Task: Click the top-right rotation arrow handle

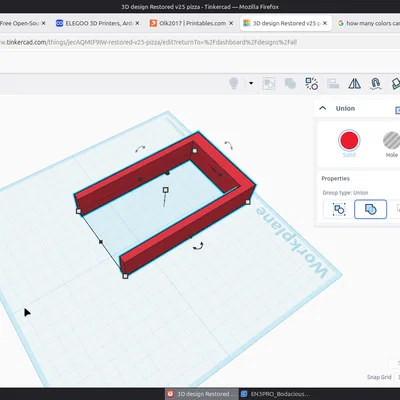Action: [228, 145]
